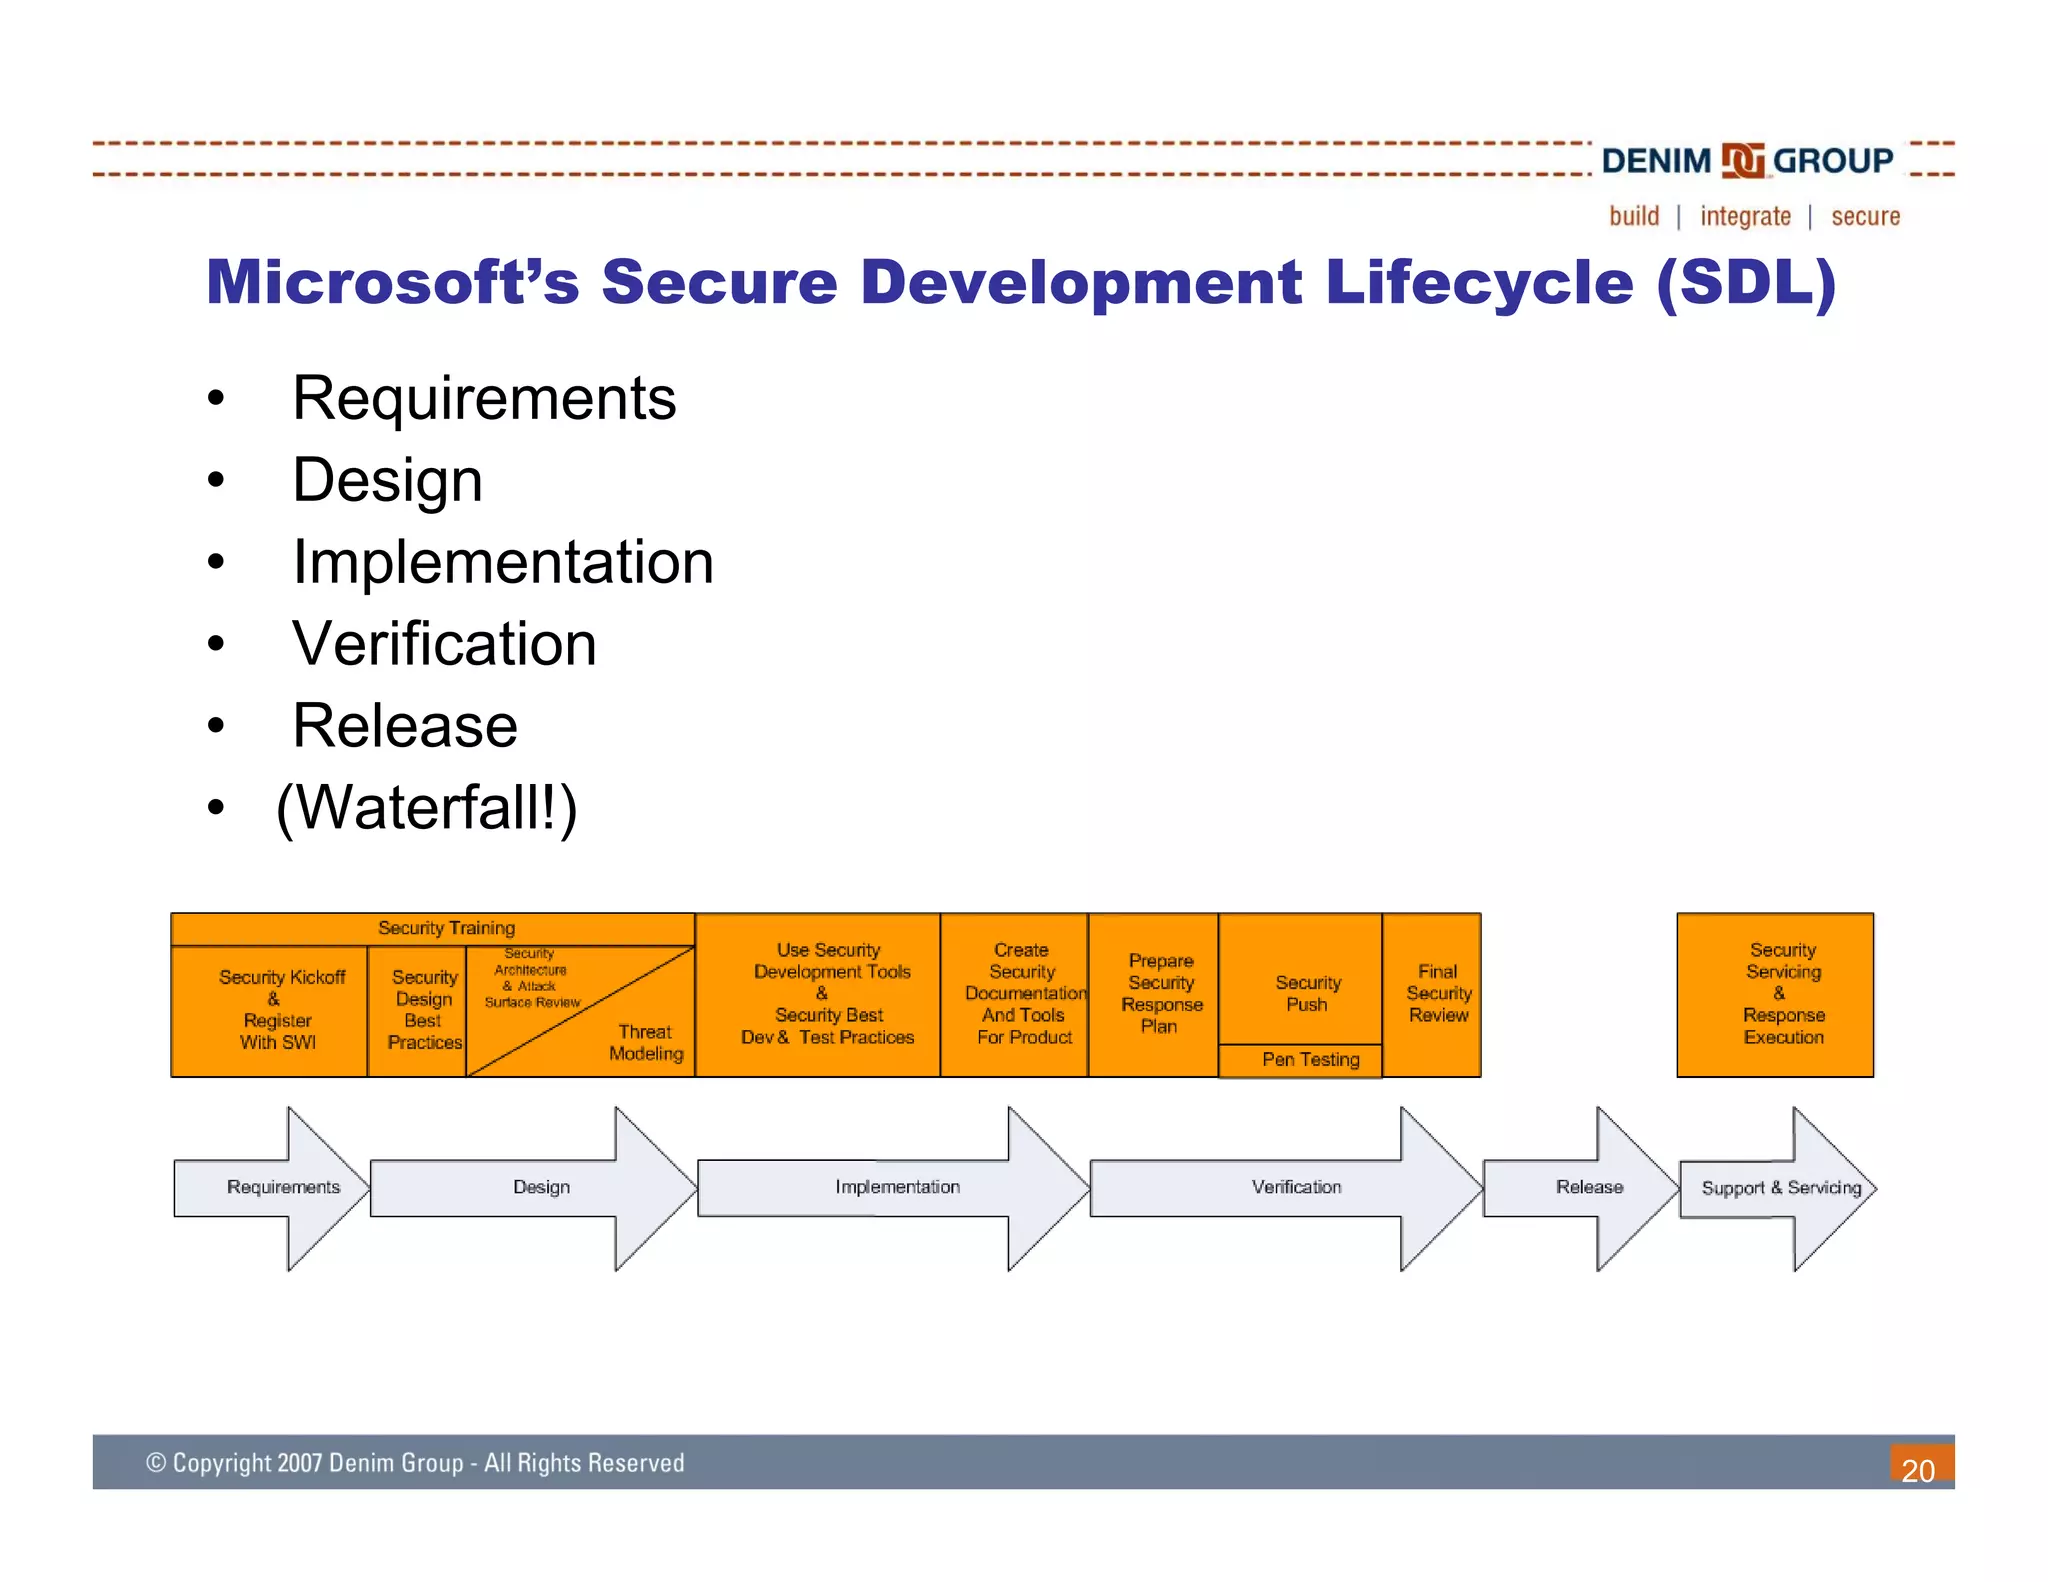Click the Security Servicing & Response Execution box
Image resolution: width=2048 pixels, height=1582 pixels.
[x=1777, y=993]
